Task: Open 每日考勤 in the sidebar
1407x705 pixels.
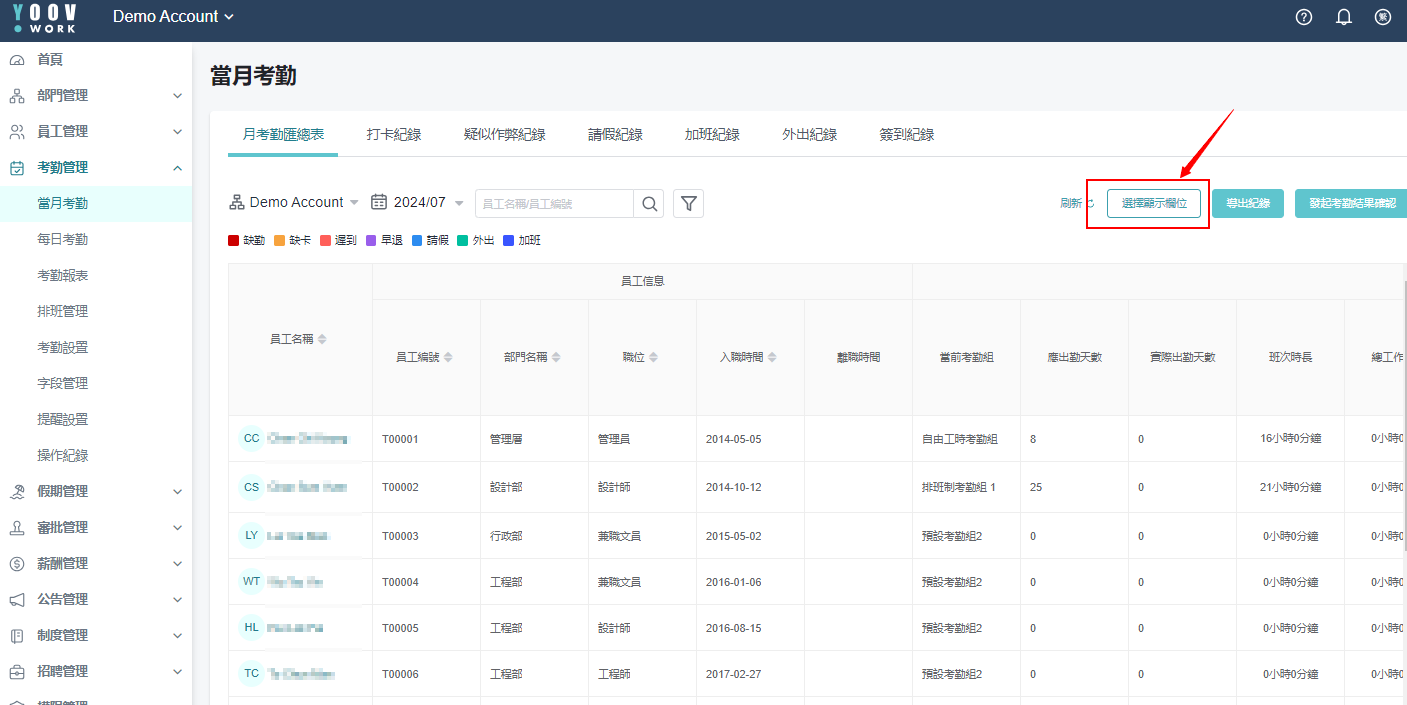Action: click(63, 239)
